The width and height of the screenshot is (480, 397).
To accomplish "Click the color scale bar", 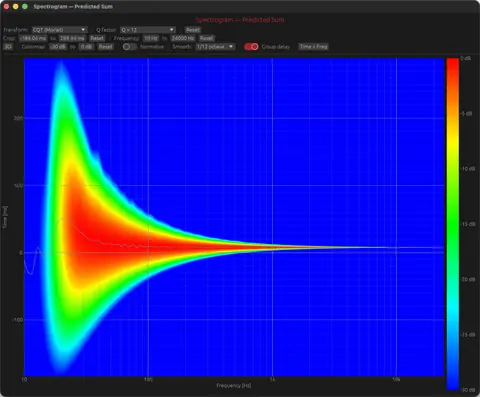I will tap(453, 224).
